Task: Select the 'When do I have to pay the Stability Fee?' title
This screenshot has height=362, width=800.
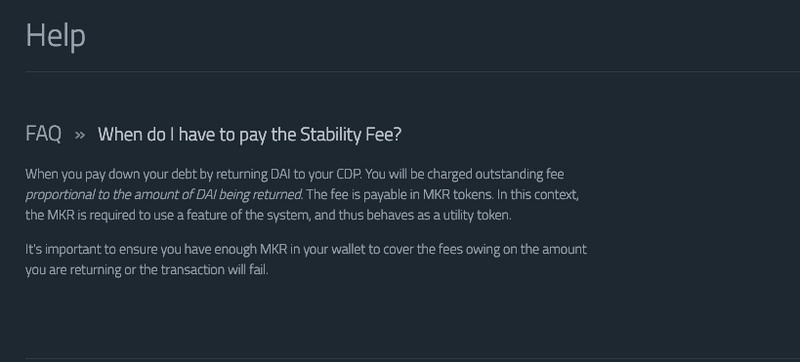Action: point(249,135)
